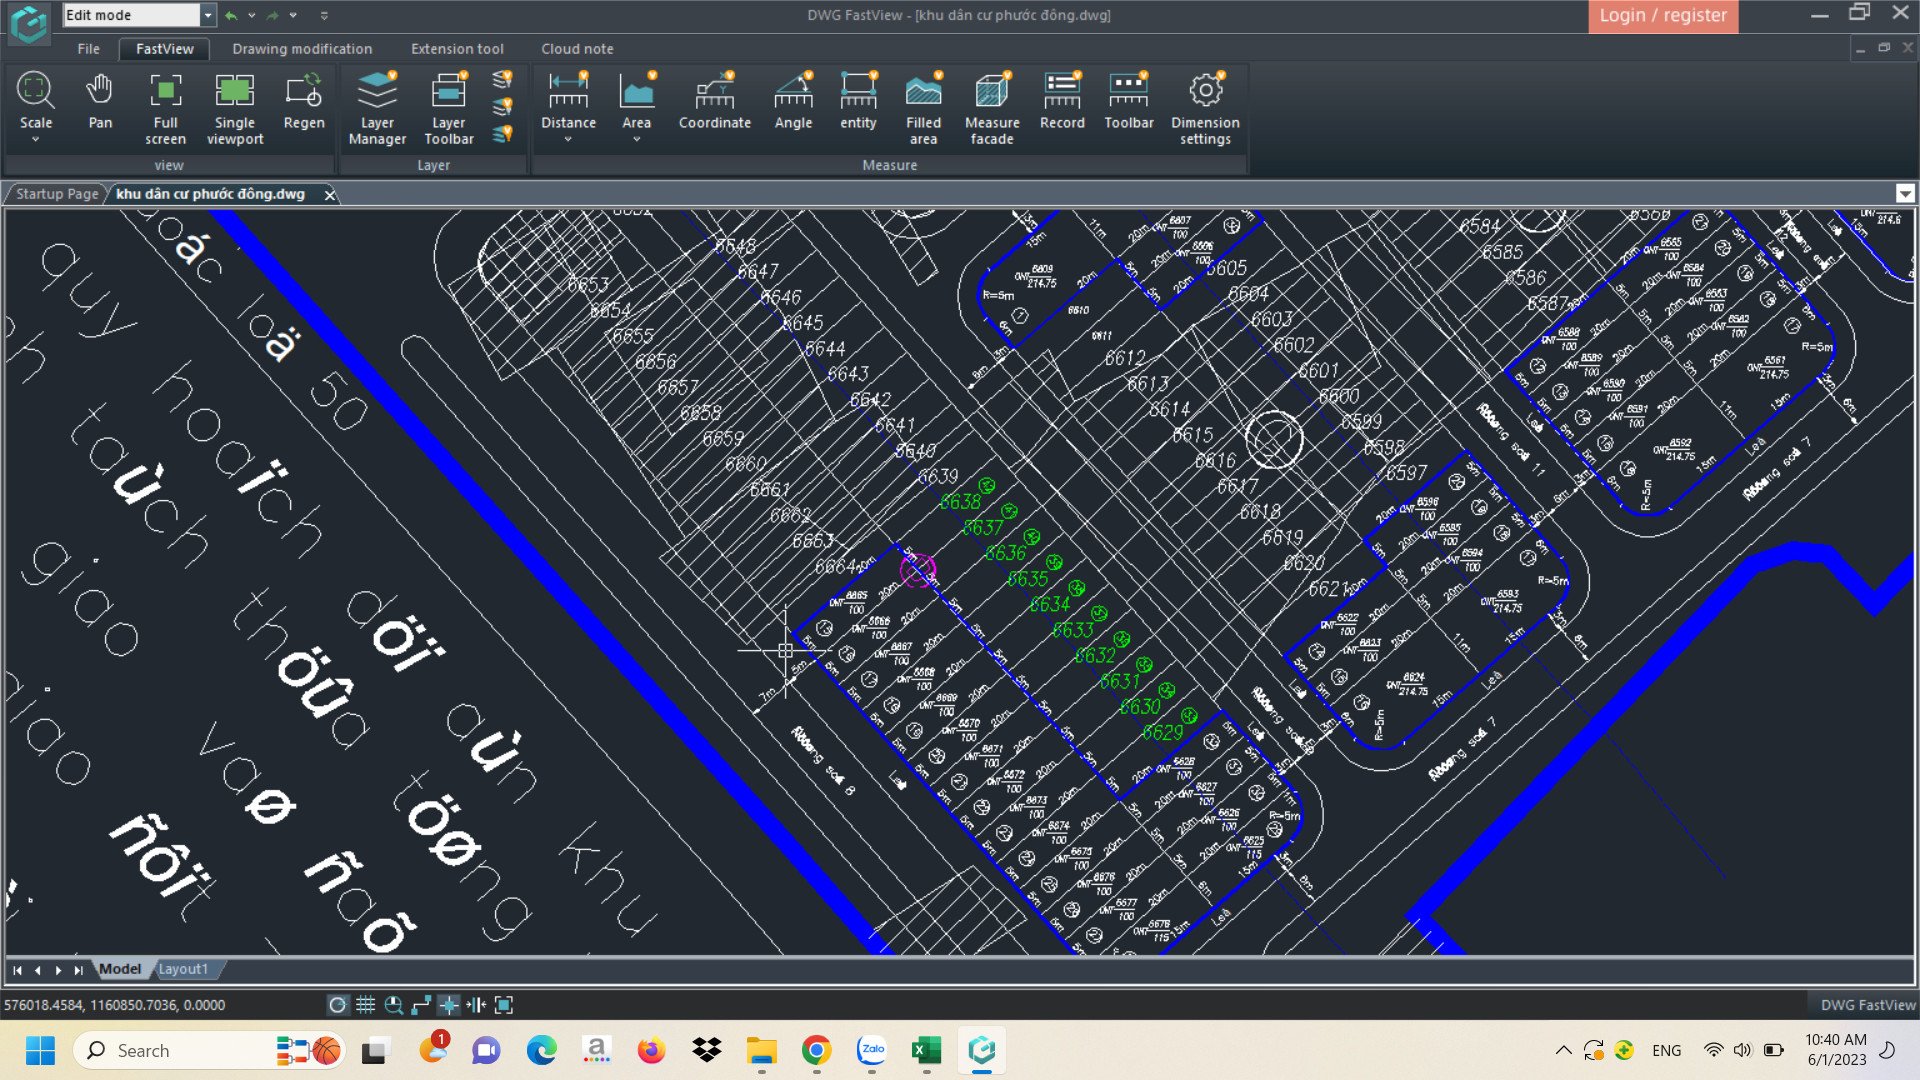Click the Extension tool menu
Screen dimensions: 1920x1080
click(x=458, y=49)
